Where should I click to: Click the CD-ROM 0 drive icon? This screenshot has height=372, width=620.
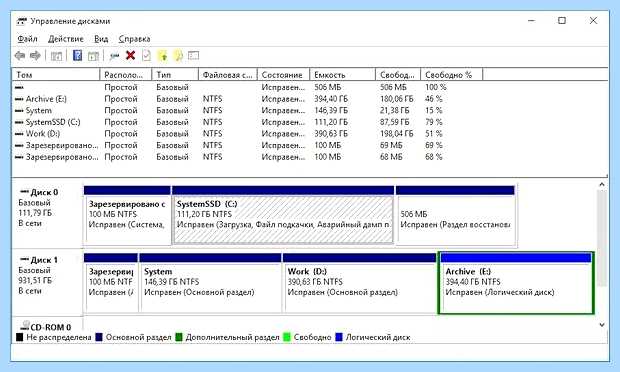point(25,326)
